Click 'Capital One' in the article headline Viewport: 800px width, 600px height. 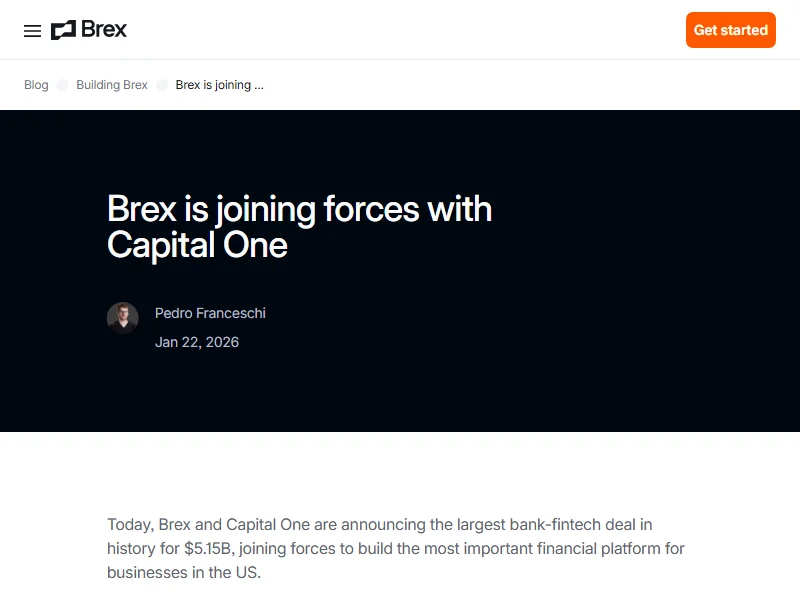click(197, 245)
